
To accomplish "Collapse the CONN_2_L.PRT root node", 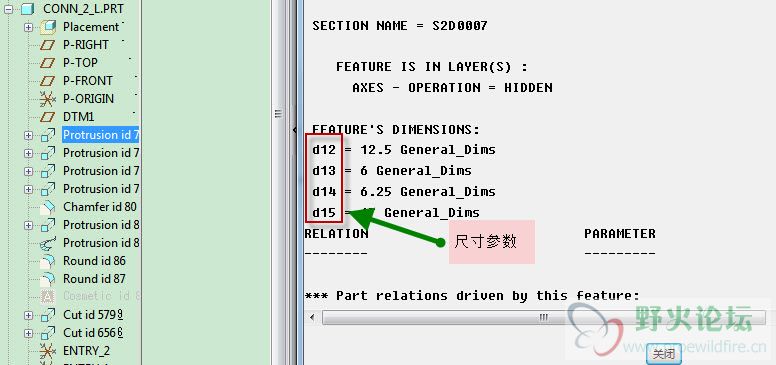I will (x=8, y=9).
